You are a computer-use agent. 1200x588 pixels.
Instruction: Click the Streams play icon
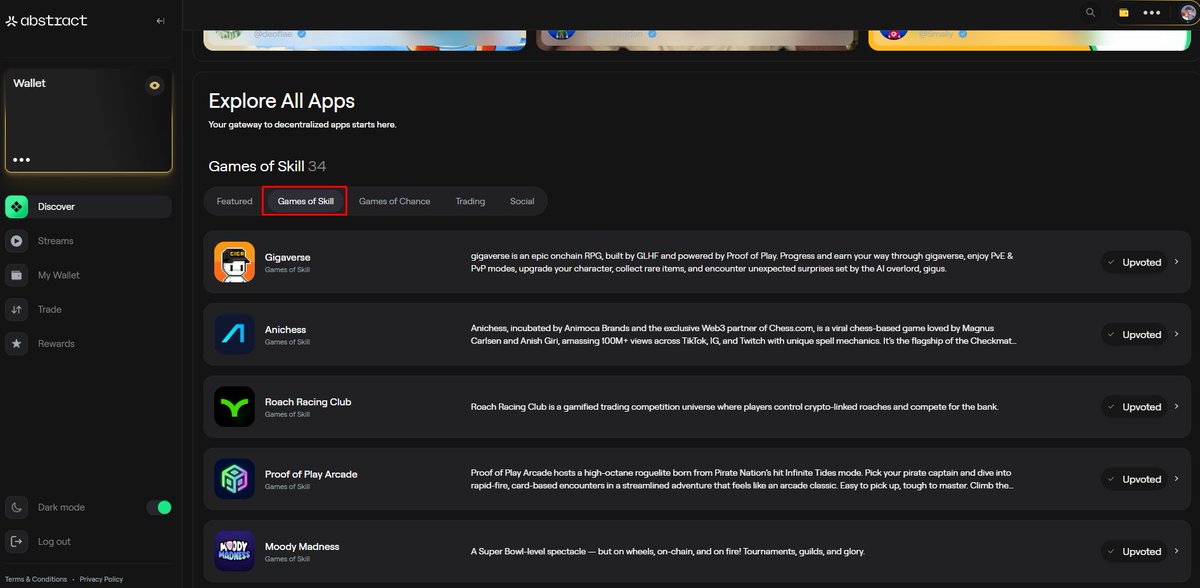tap(17, 241)
